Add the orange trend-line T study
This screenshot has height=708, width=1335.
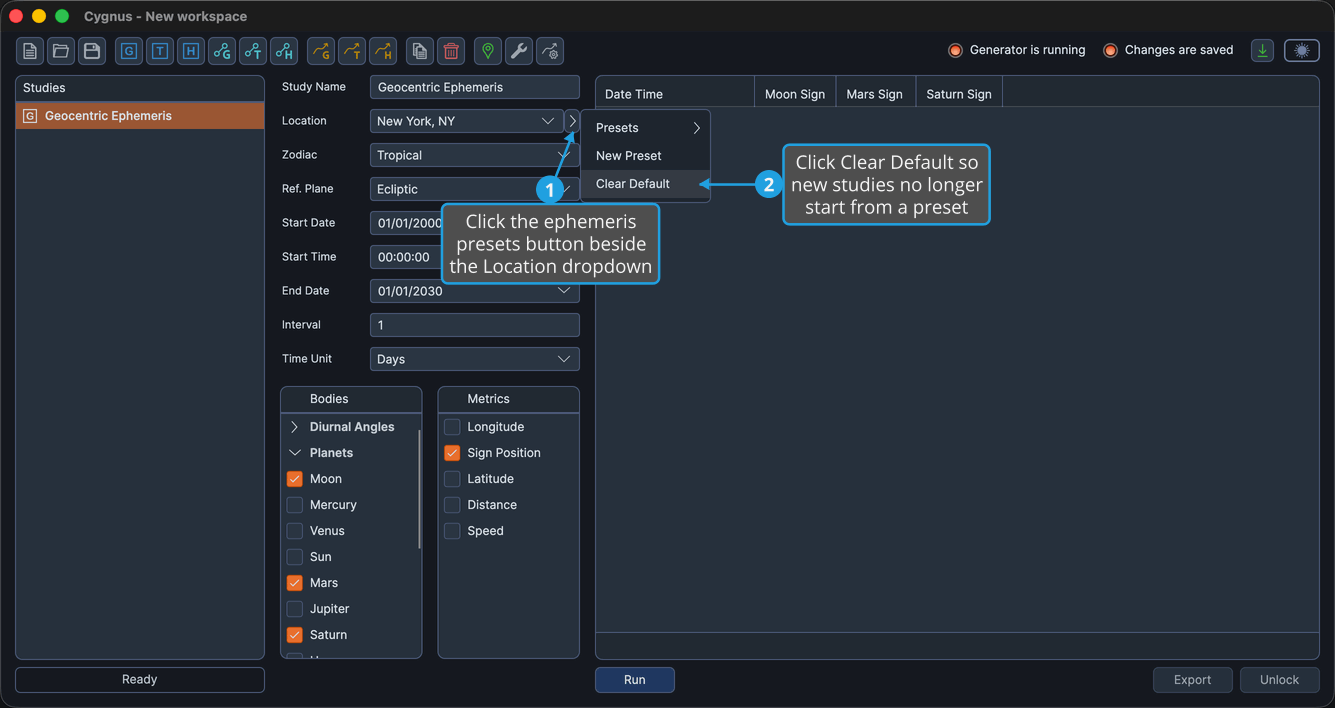coord(352,51)
